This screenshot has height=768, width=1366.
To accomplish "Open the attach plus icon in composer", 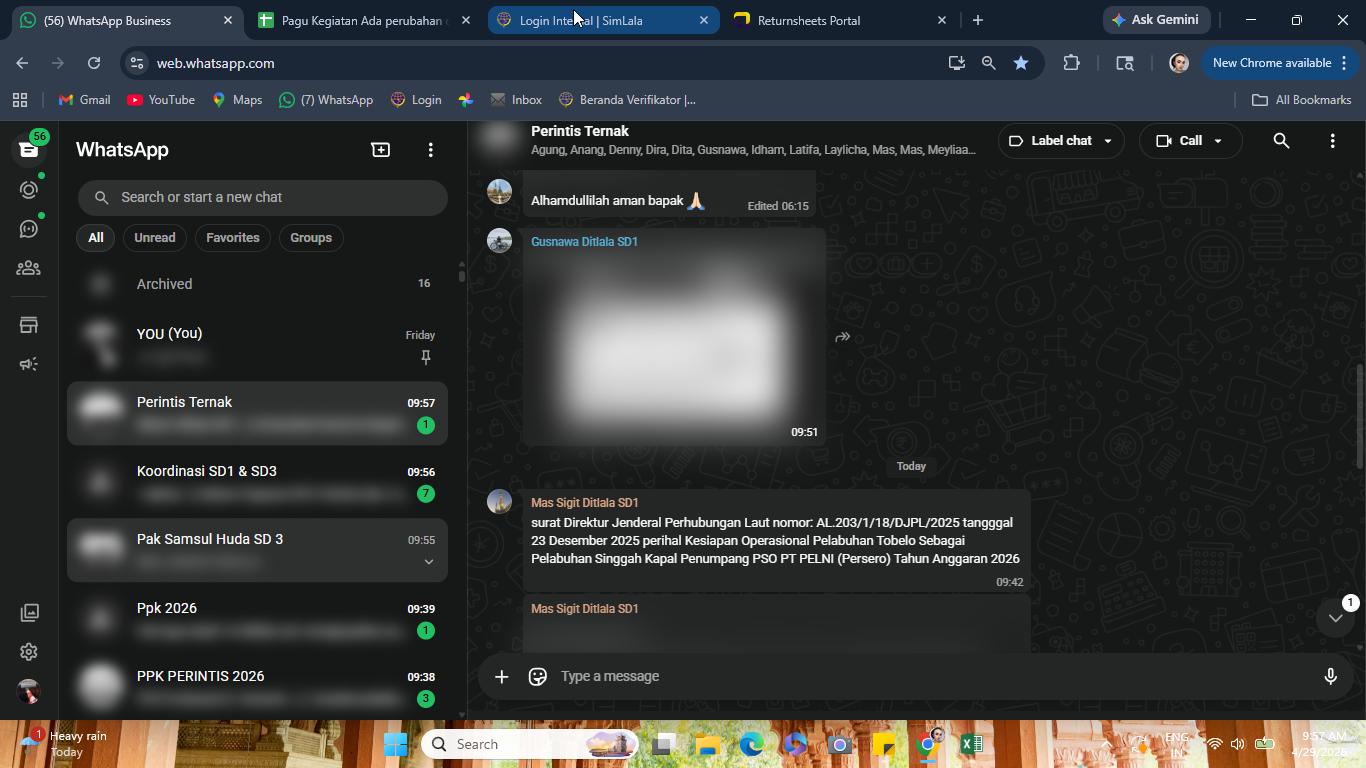I will 502,677.
